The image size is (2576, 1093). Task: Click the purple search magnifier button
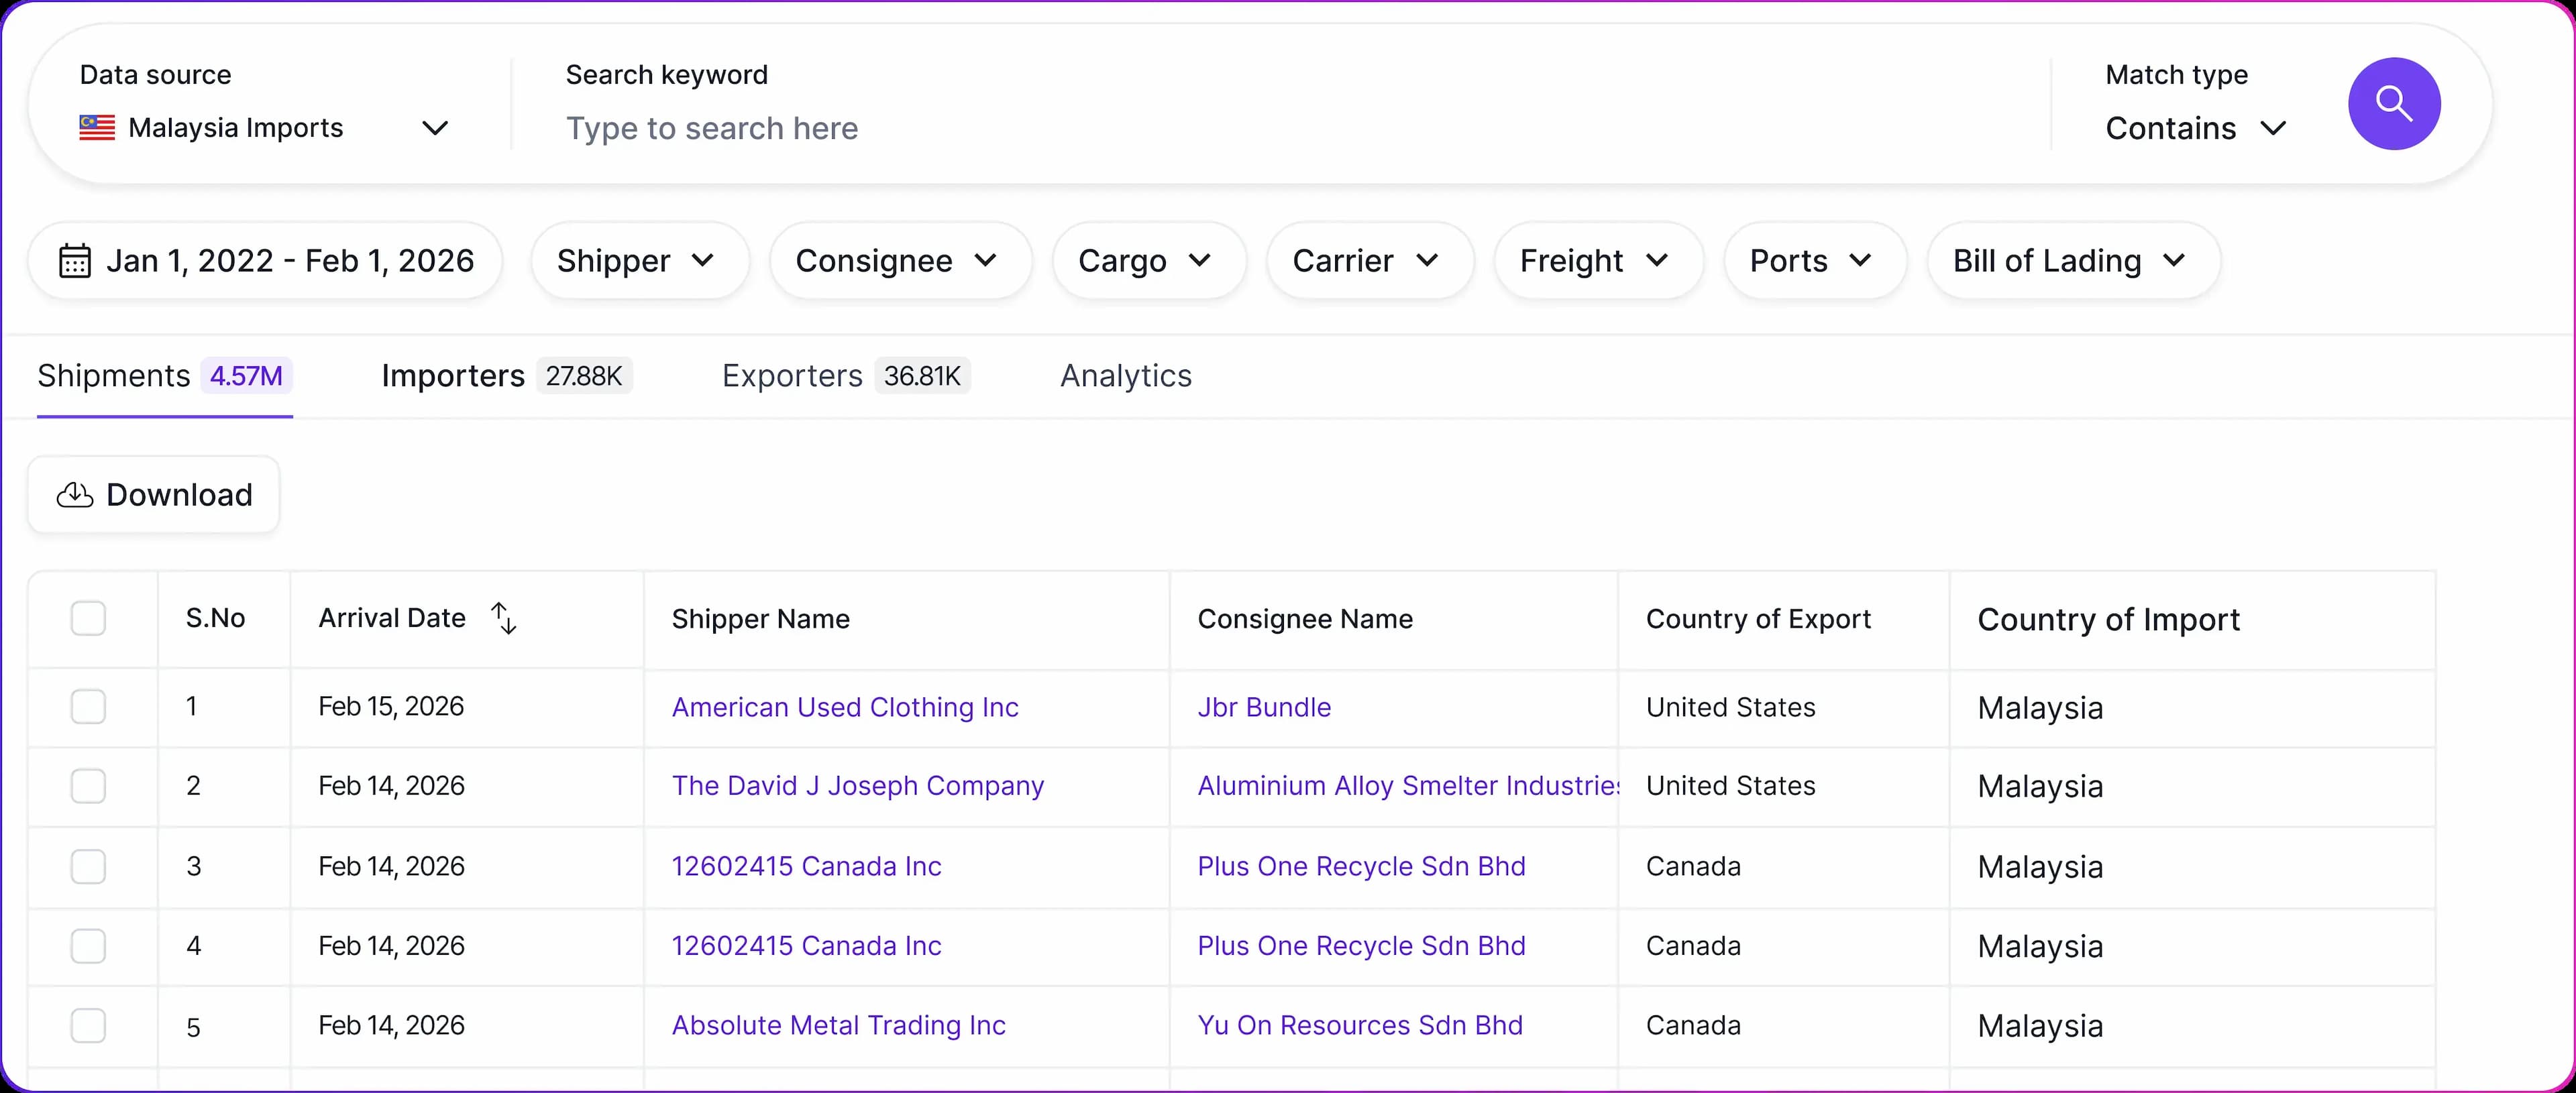click(x=2393, y=104)
